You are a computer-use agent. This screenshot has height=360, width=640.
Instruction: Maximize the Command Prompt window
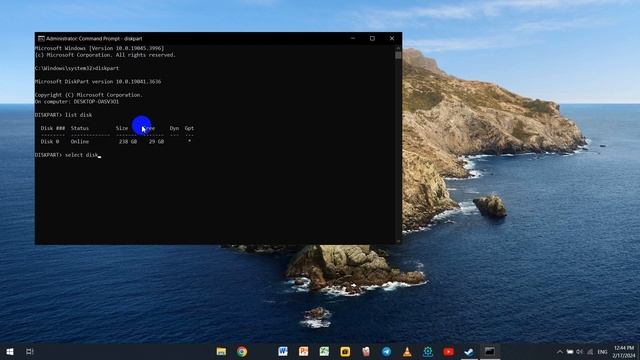pyautogui.click(x=372, y=38)
